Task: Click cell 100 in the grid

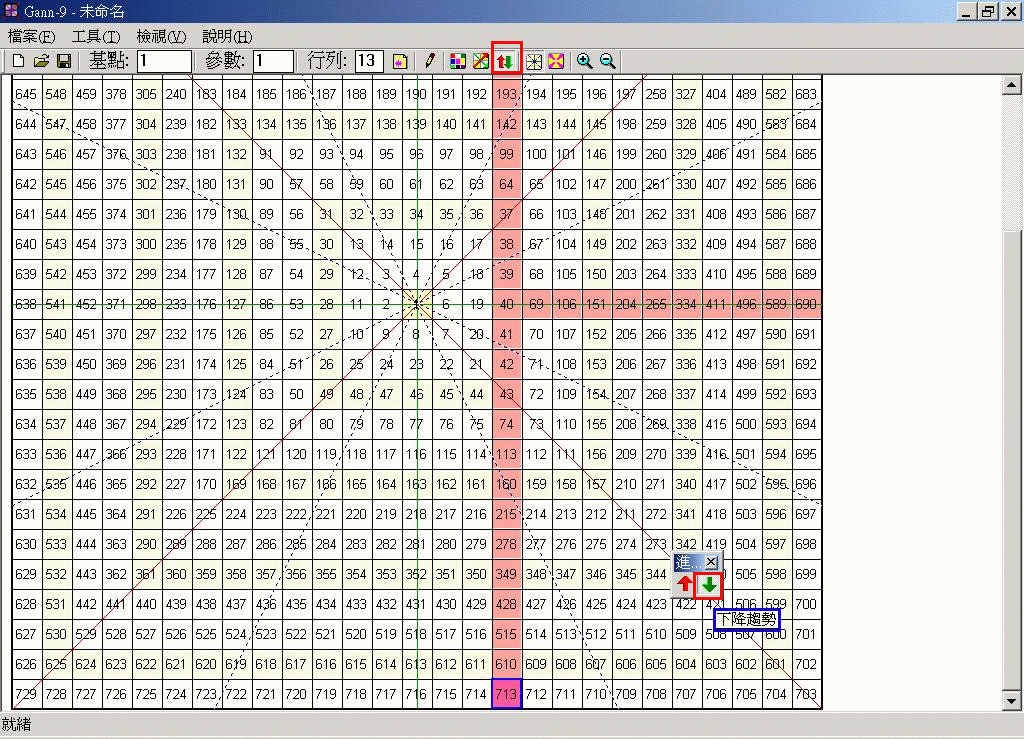Action: pos(536,154)
